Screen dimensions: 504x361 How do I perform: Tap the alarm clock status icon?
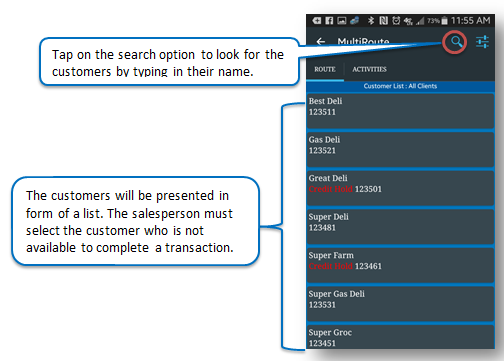(396, 21)
